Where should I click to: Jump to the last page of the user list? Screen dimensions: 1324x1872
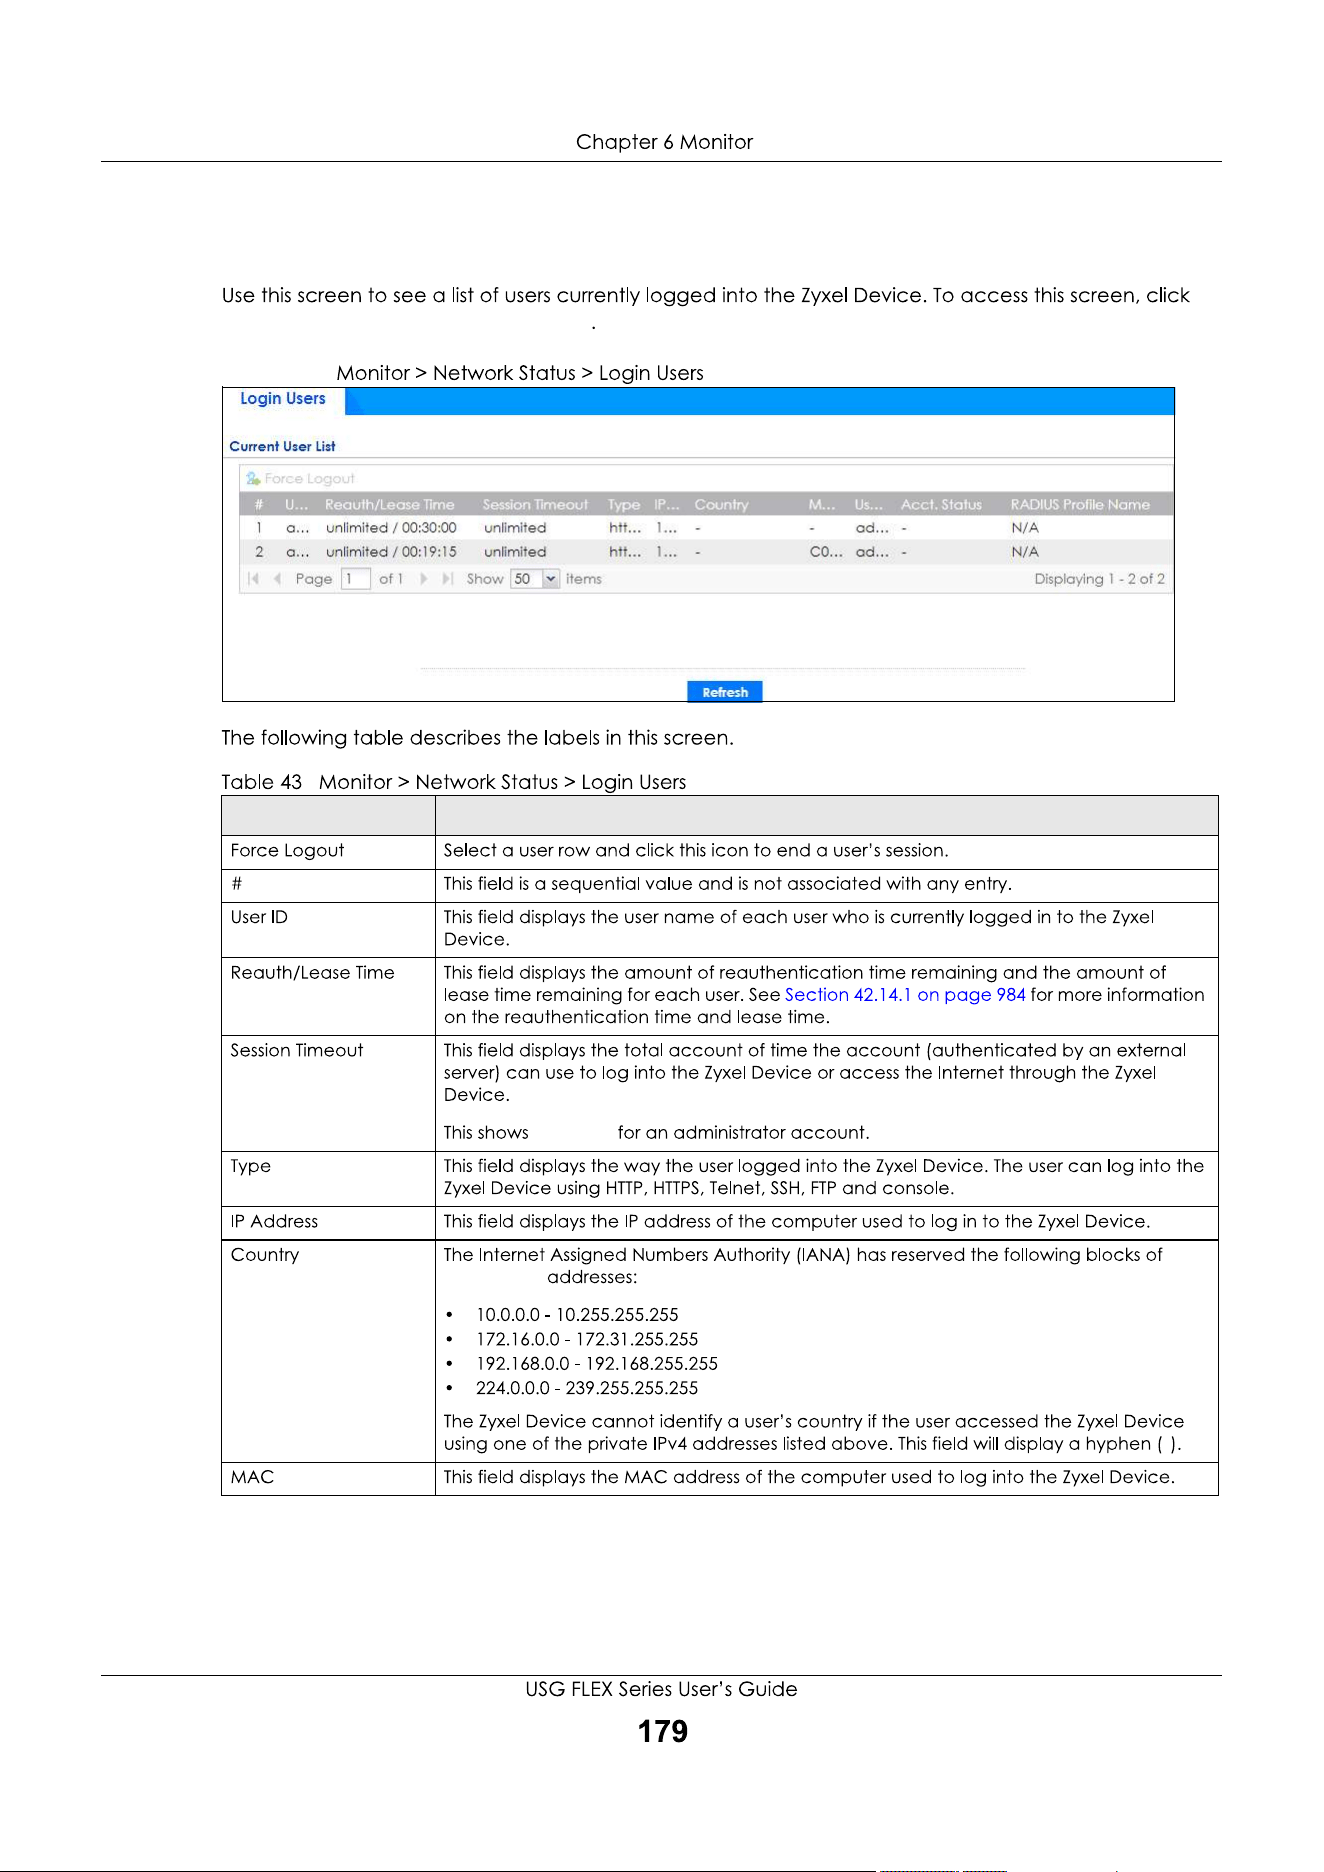point(447,579)
